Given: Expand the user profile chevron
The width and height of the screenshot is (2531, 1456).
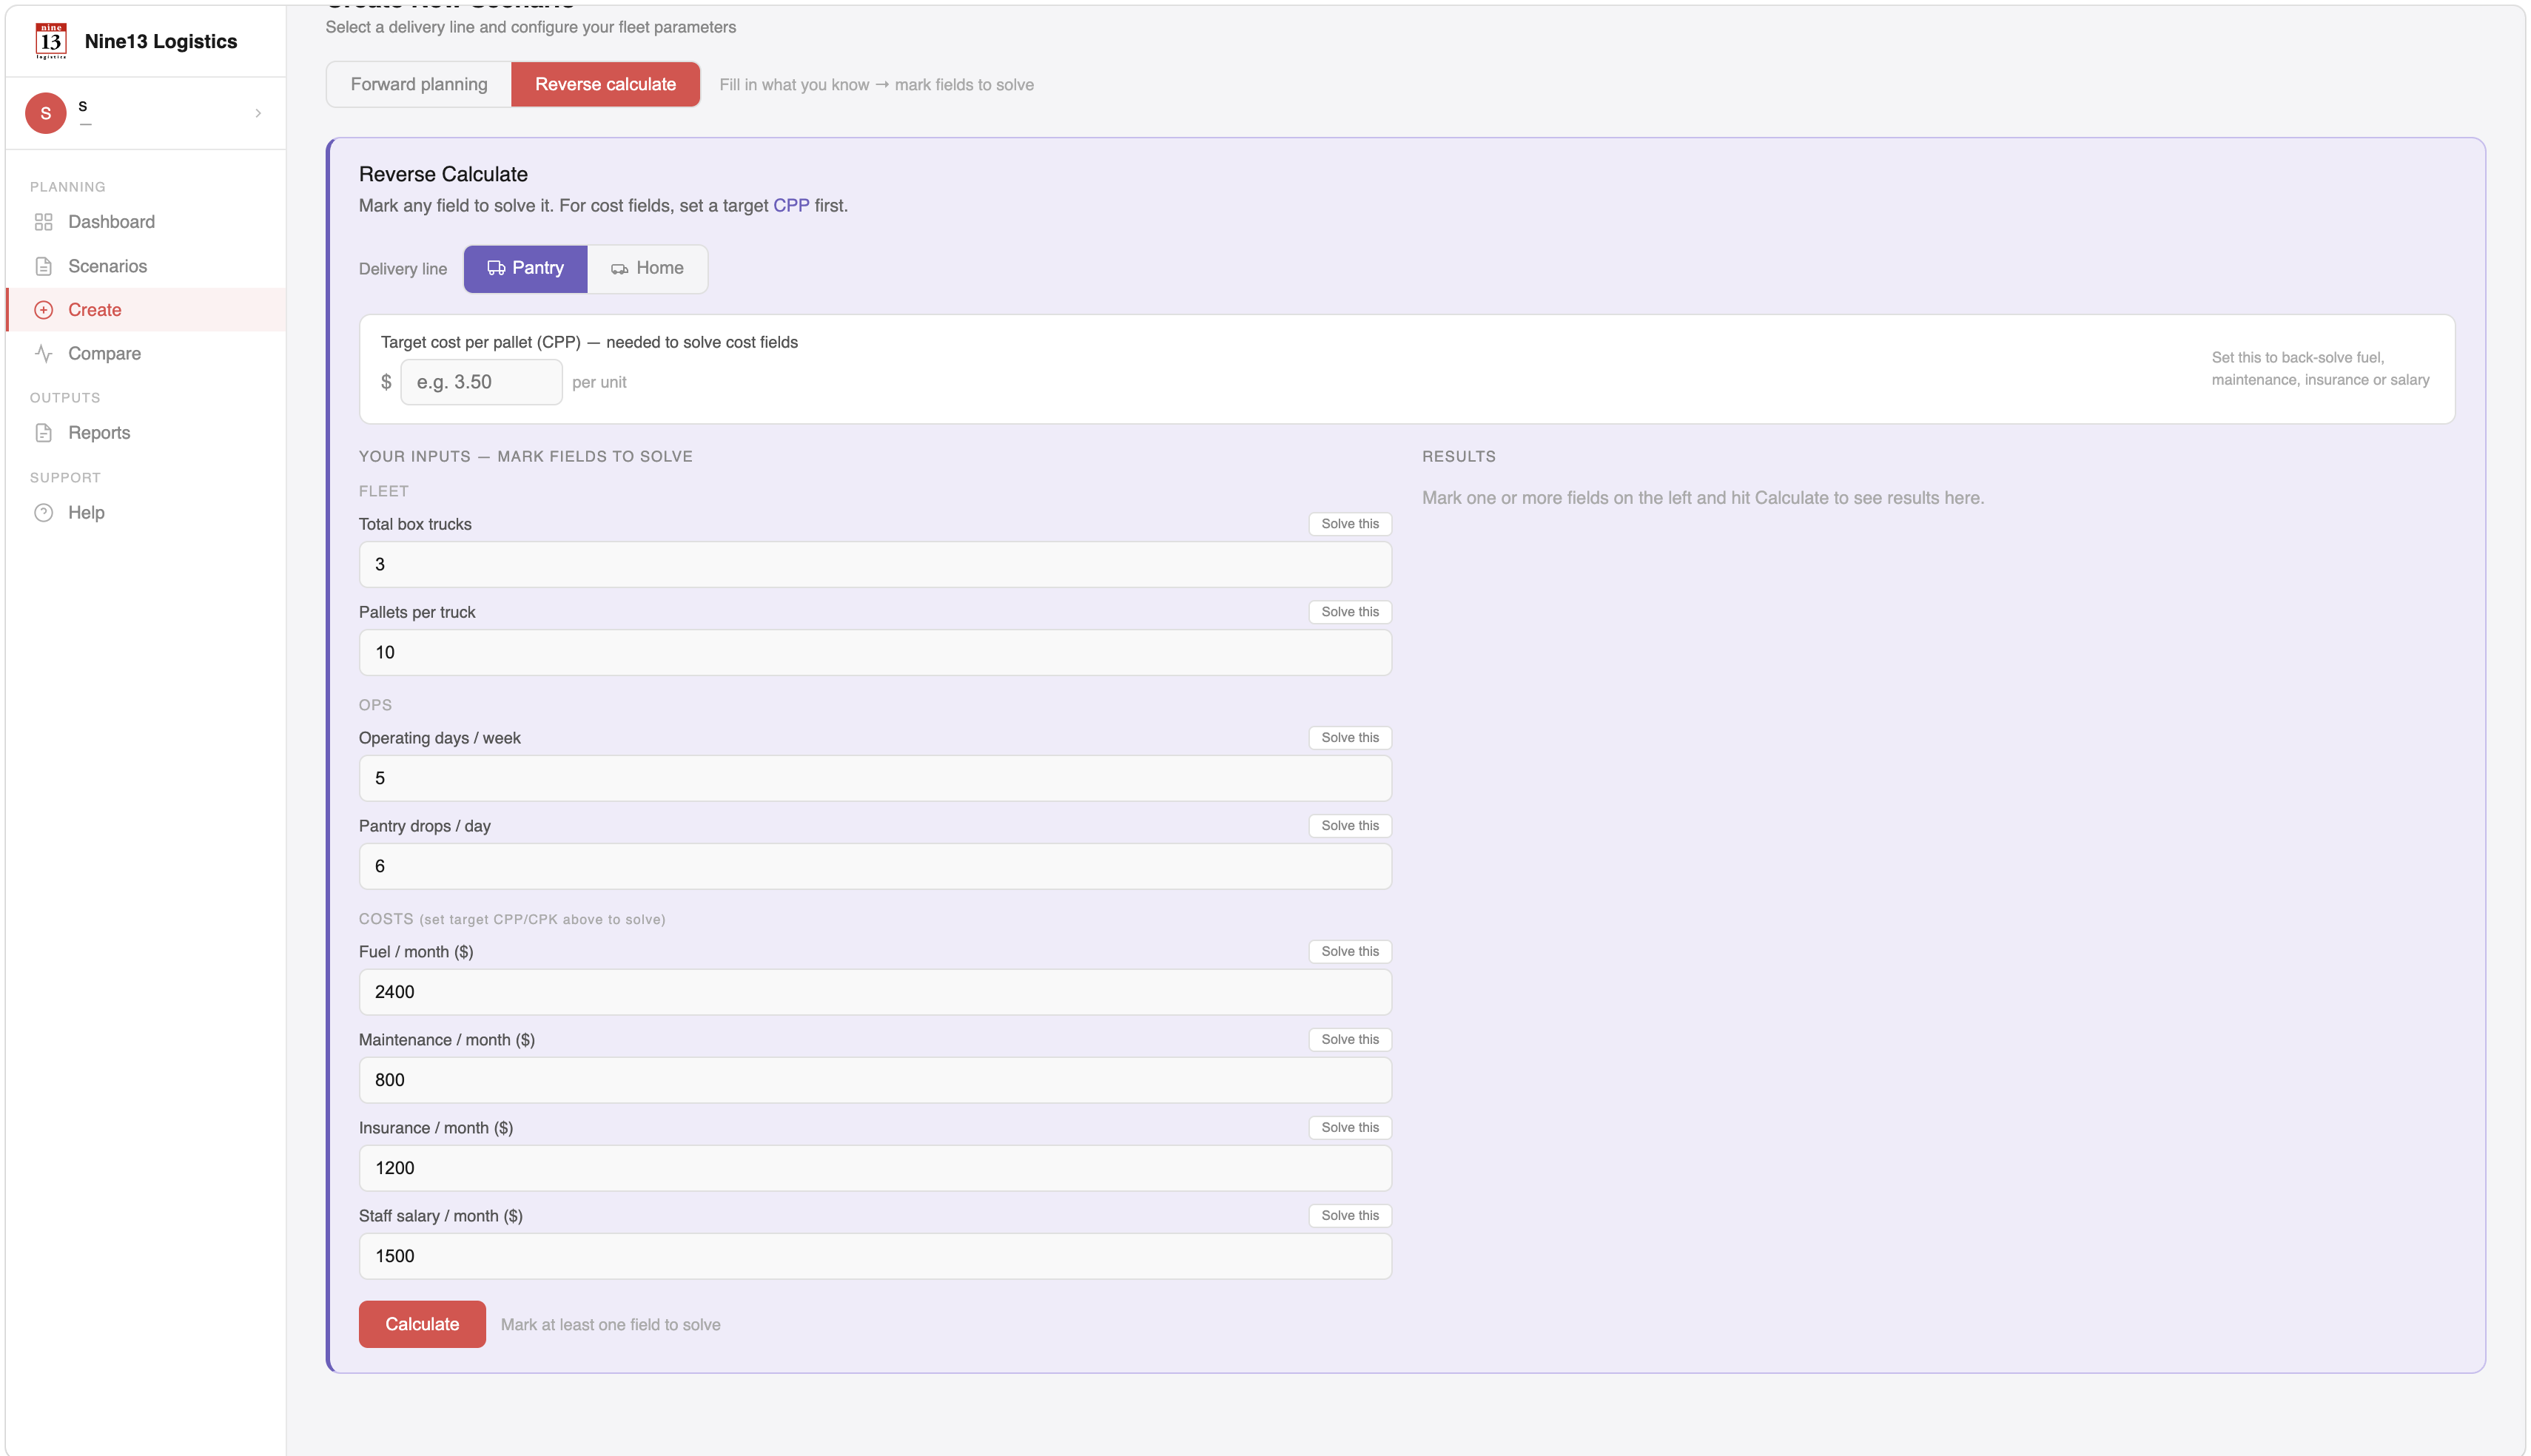Looking at the screenshot, I should coord(258,113).
